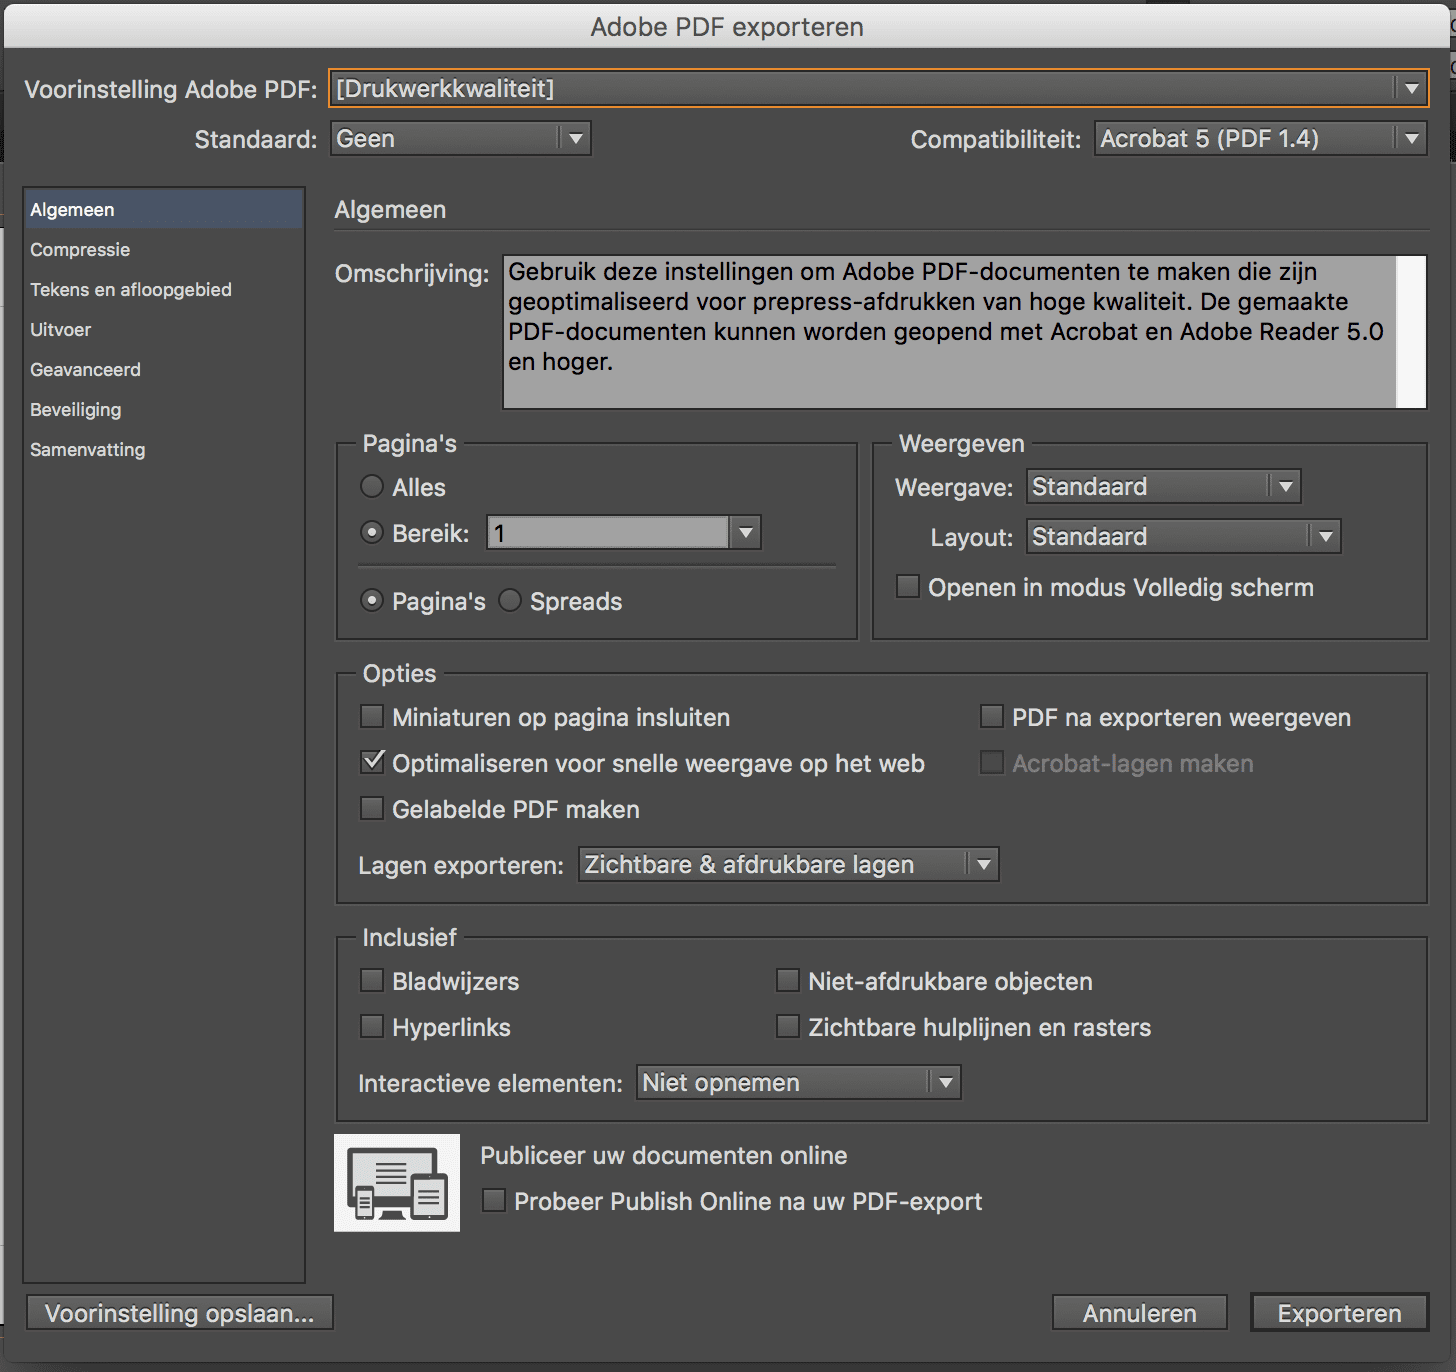Open the Tekens en afloopgebied section

[131, 290]
